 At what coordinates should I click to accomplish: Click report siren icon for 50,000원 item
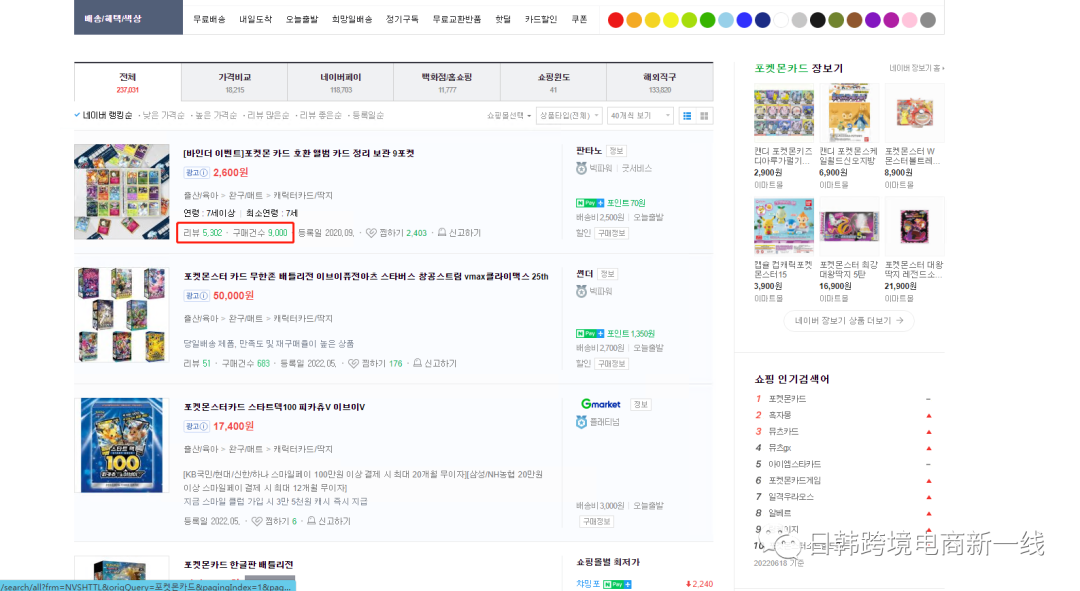tap(417, 363)
